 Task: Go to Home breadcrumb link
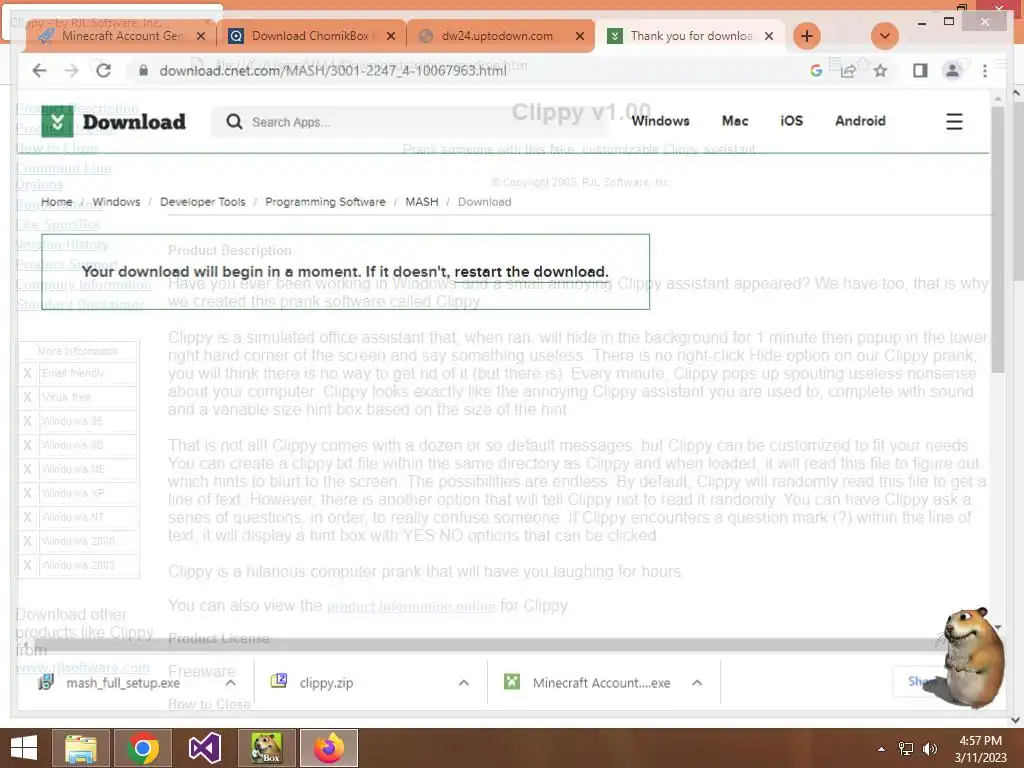coord(57,202)
